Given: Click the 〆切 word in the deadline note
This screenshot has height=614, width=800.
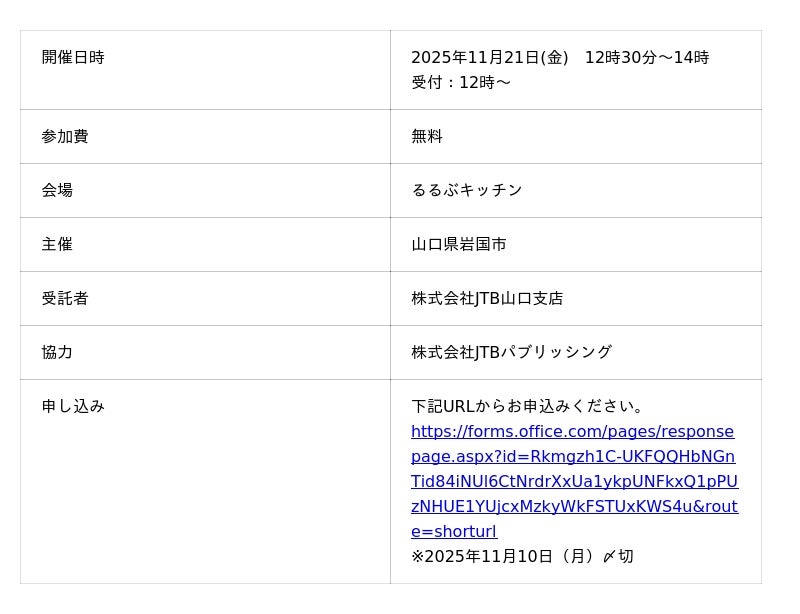Looking at the screenshot, I should point(618,556).
